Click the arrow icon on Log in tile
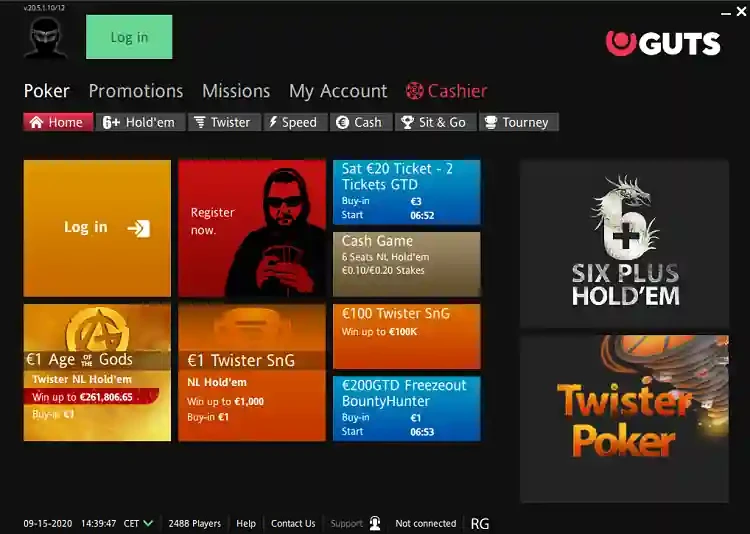 coord(138,228)
